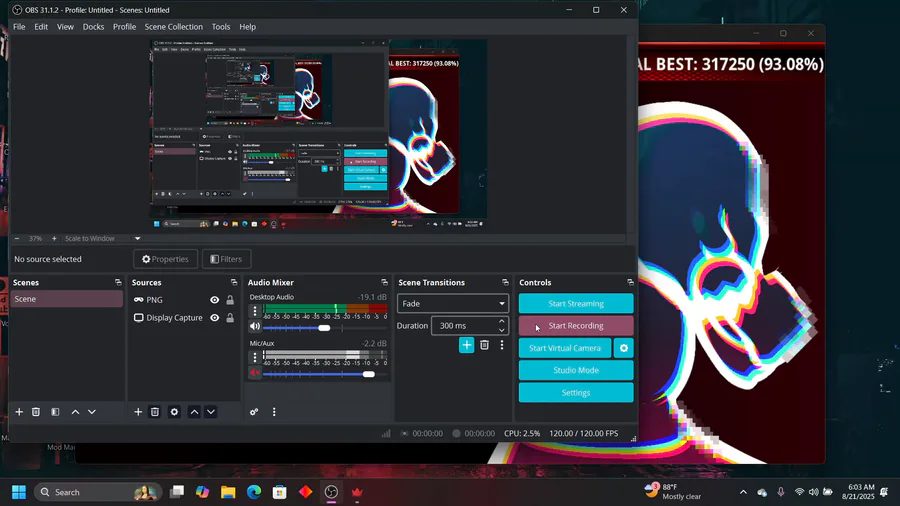Decrease transition duration stepper down
This screenshot has width=900, height=506.
click(x=502, y=330)
